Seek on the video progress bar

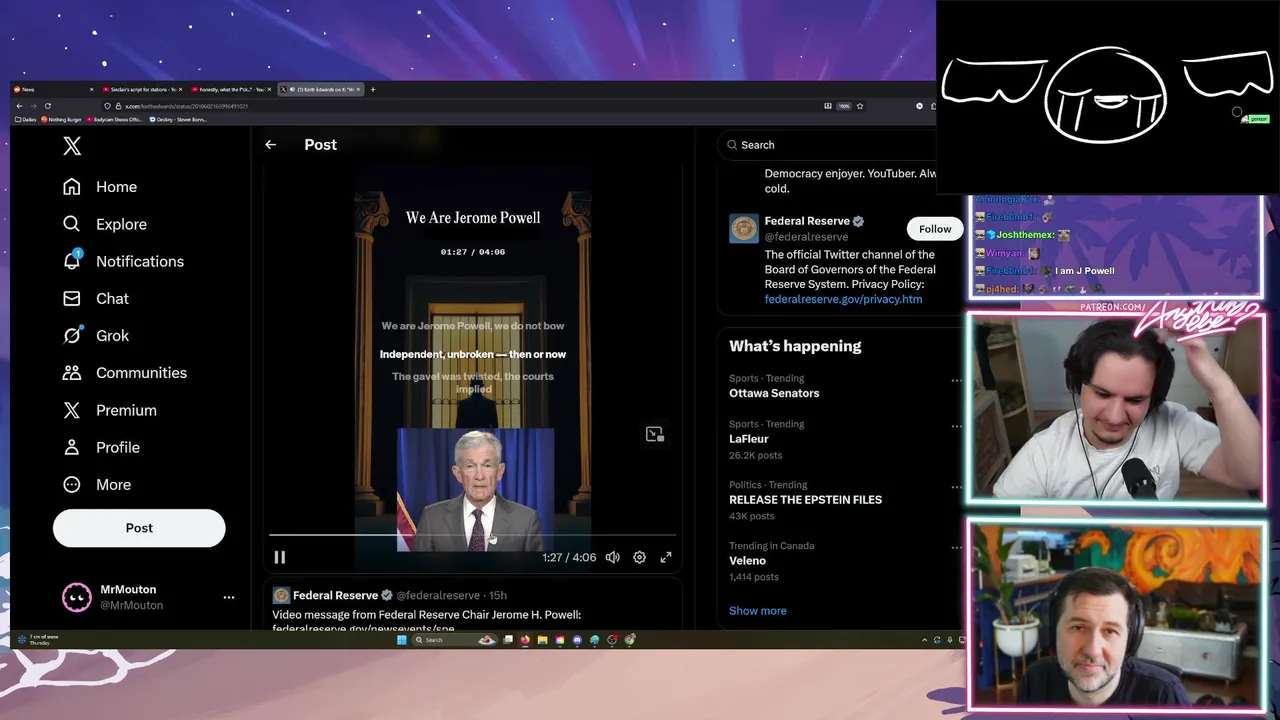point(472,535)
